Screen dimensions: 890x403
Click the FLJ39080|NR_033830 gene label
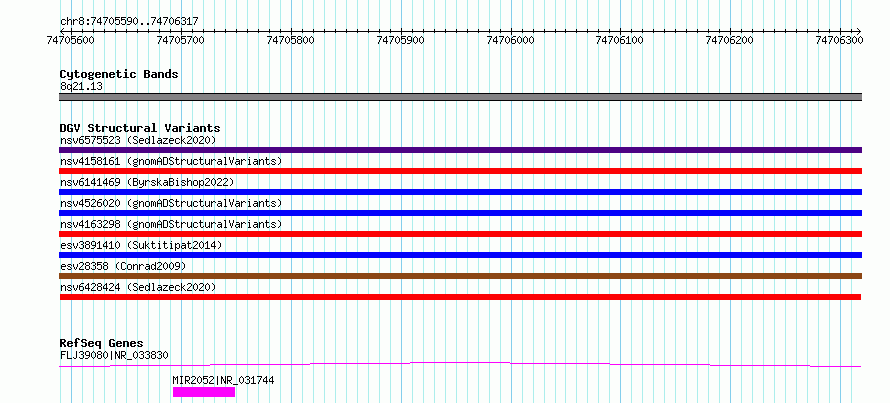point(114,355)
